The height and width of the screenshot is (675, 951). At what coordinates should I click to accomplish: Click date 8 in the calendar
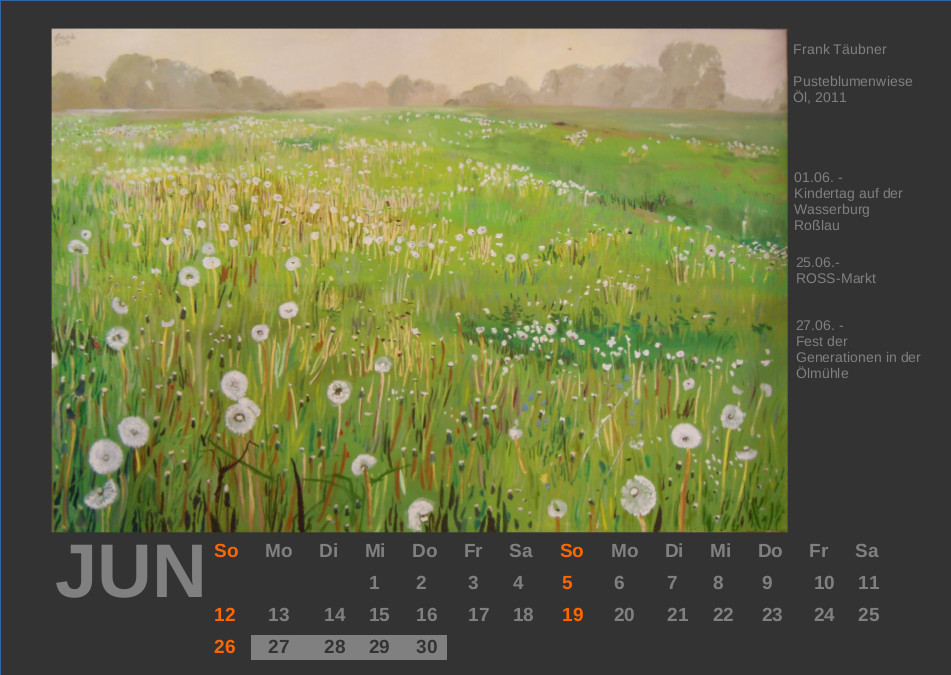coord(718,583)
